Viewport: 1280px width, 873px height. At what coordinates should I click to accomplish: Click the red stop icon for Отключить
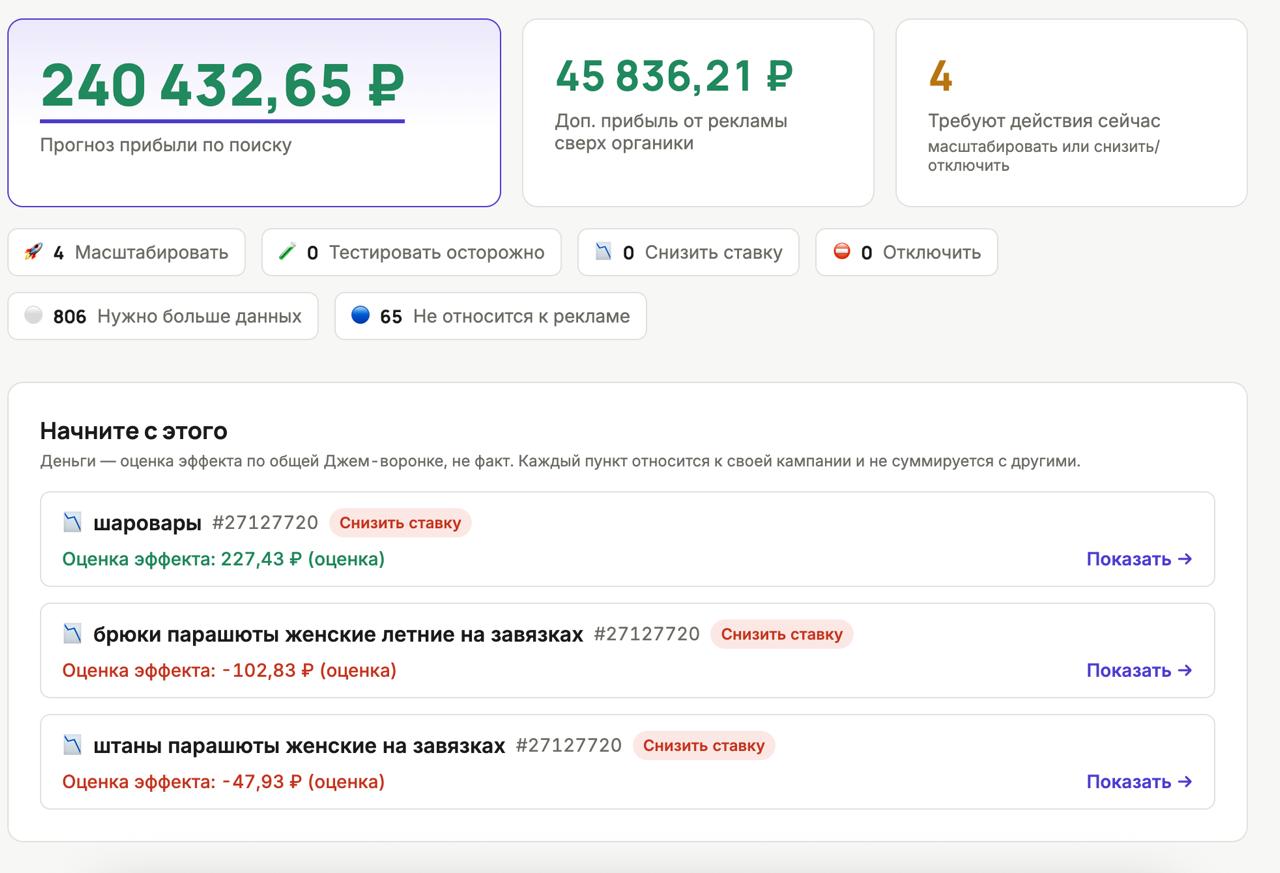[841, 252]
